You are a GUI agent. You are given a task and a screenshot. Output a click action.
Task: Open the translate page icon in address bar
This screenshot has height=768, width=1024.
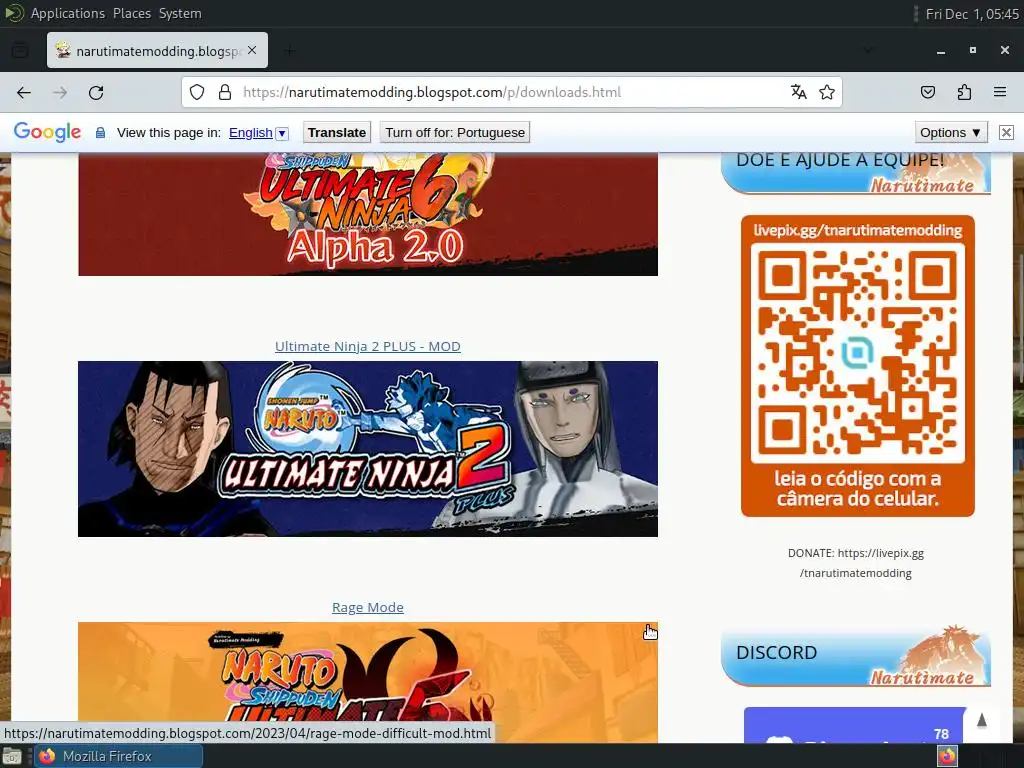[798, 92]
